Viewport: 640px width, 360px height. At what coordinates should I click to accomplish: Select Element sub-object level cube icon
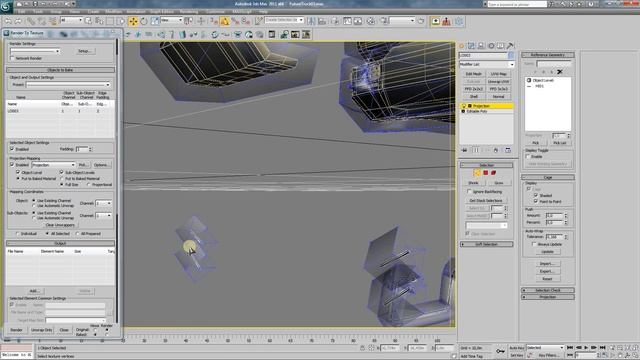click(x=493, y=173)
